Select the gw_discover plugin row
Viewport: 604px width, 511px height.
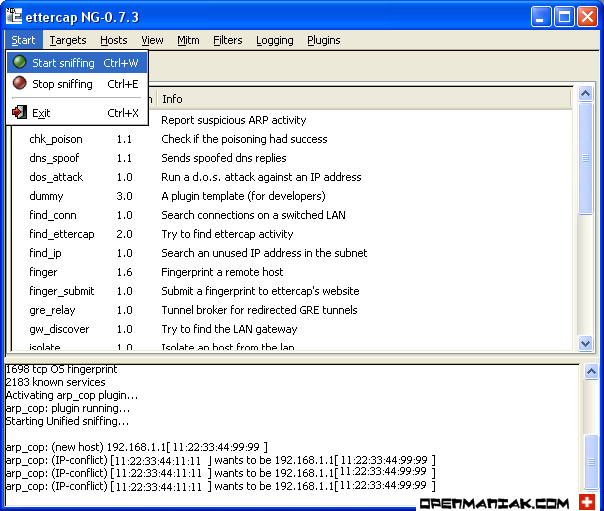coord(292,329)
